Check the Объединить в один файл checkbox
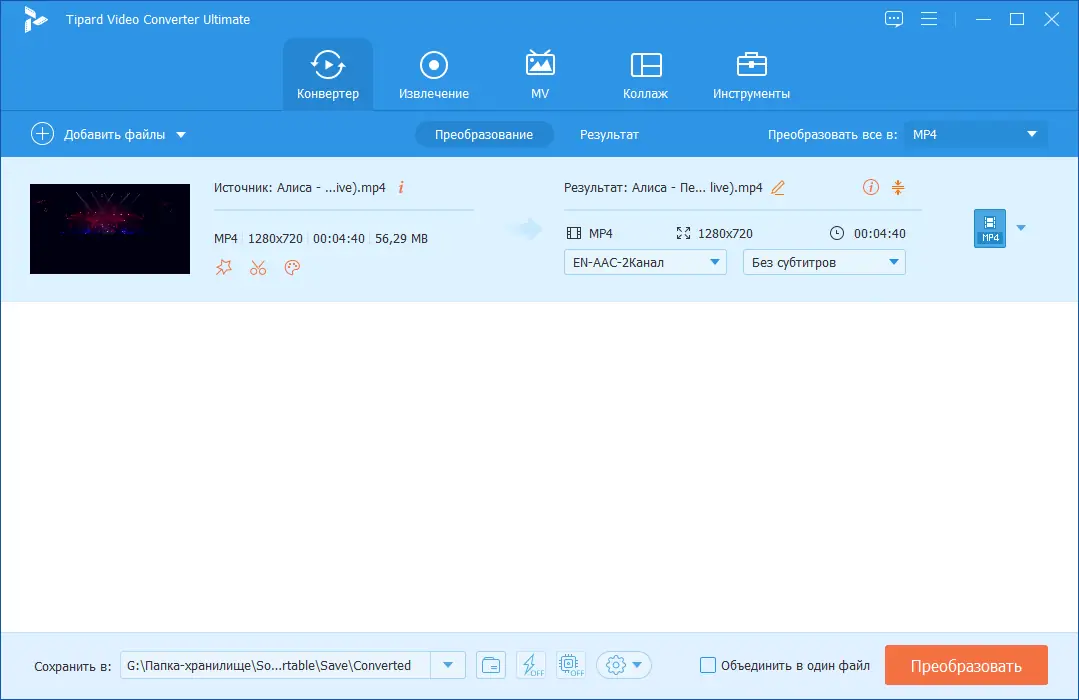1079x700 pixels. [709, 664]
